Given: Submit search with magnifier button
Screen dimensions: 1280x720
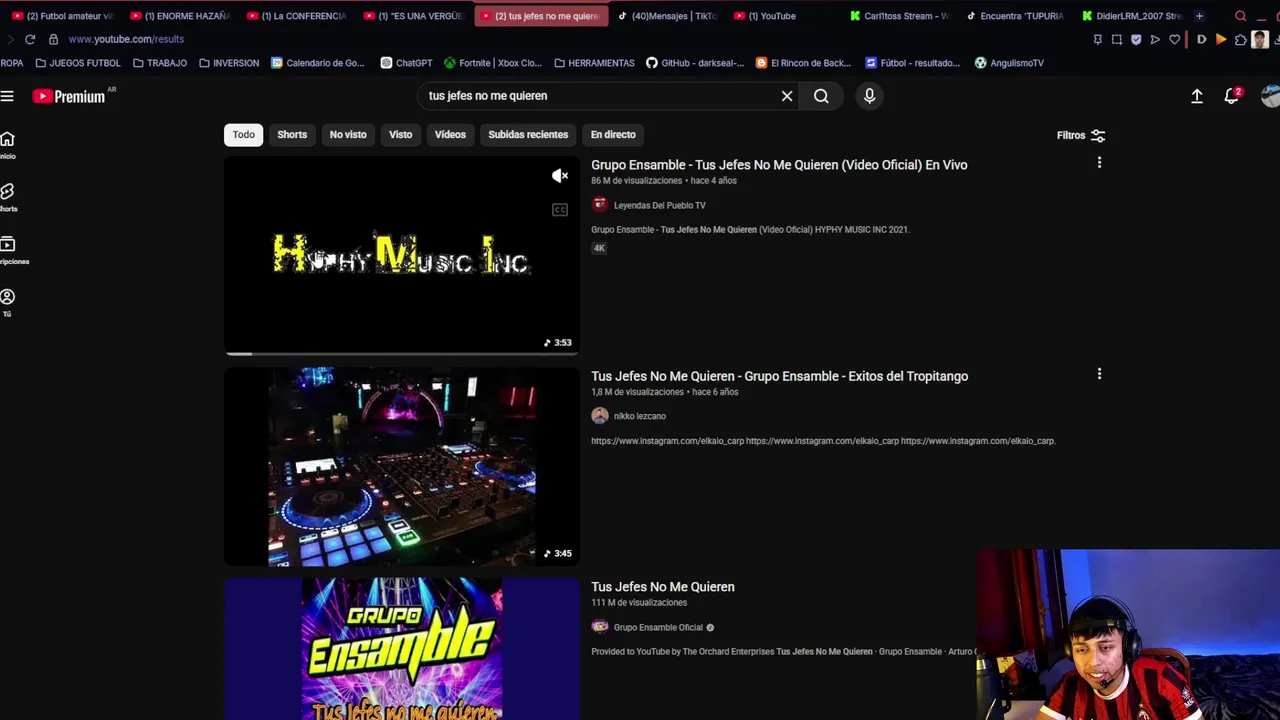Looking at the screenshot, I should 821,96.
